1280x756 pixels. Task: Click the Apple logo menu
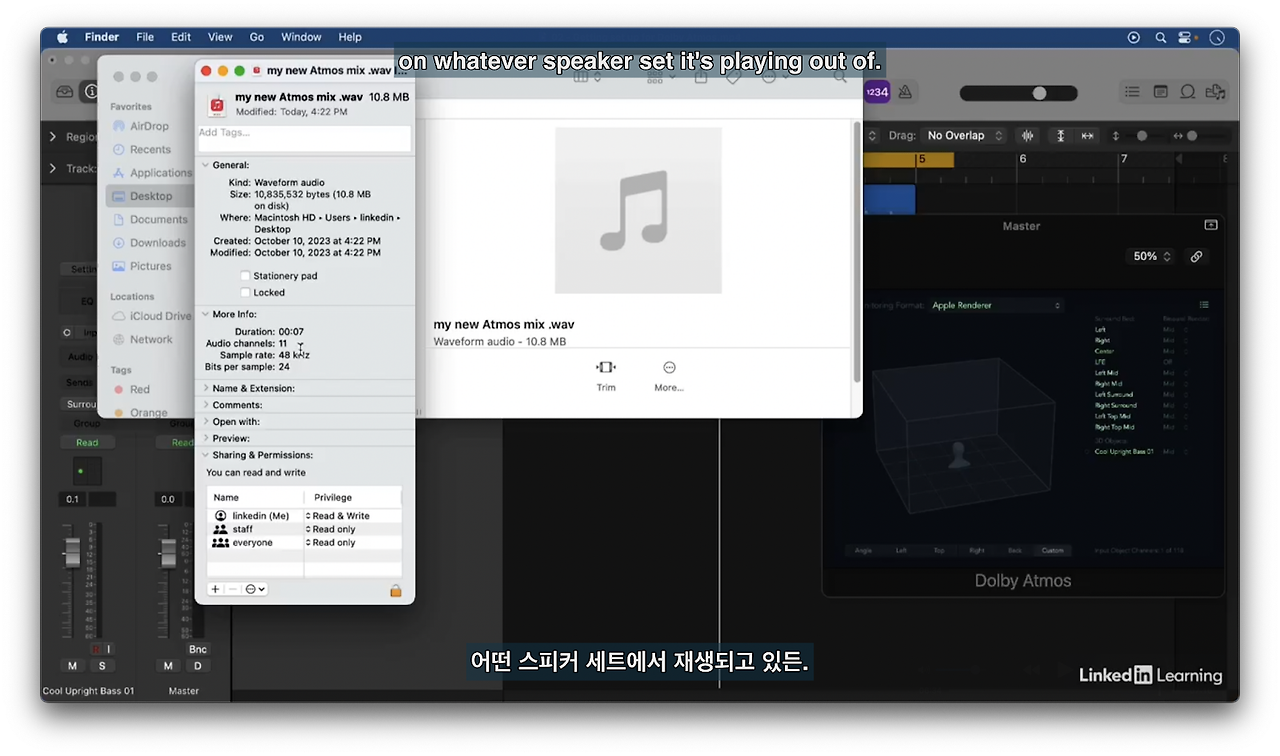click(62, 37)
